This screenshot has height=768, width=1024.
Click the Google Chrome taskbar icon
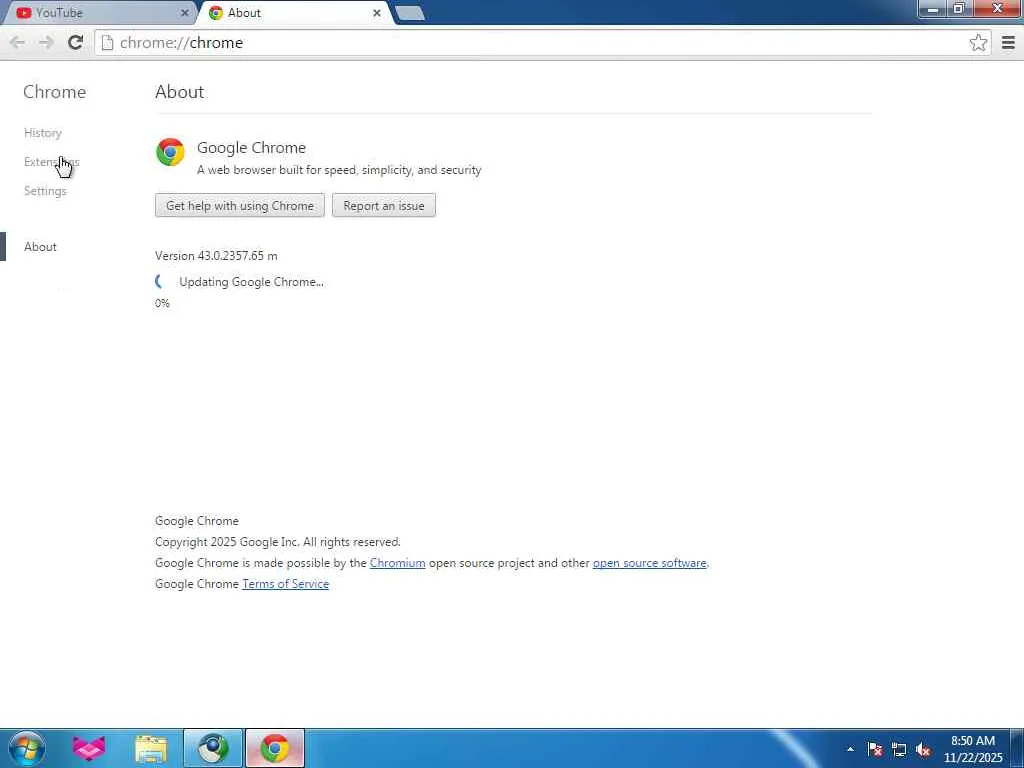[x=275, y=748]
